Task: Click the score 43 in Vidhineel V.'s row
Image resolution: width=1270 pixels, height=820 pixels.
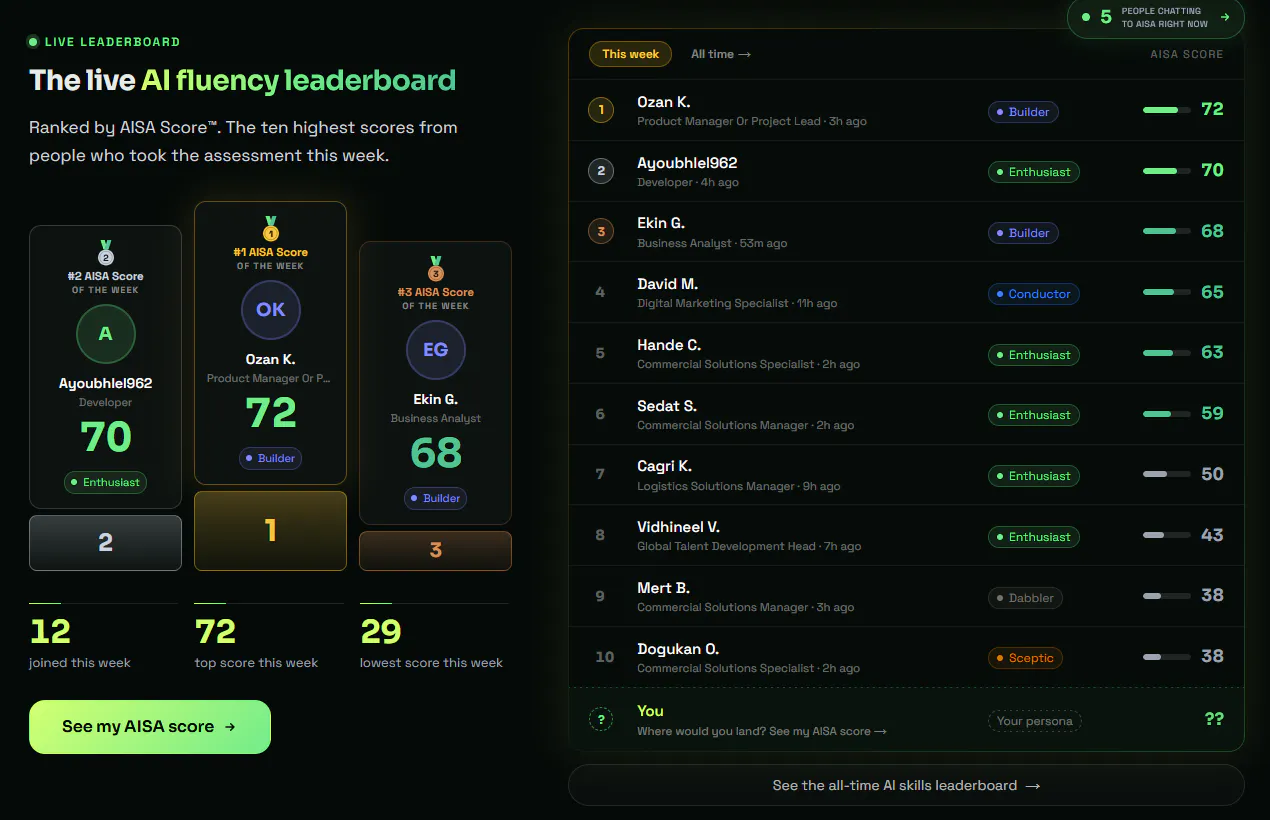Action: (x=1212, y=535)
